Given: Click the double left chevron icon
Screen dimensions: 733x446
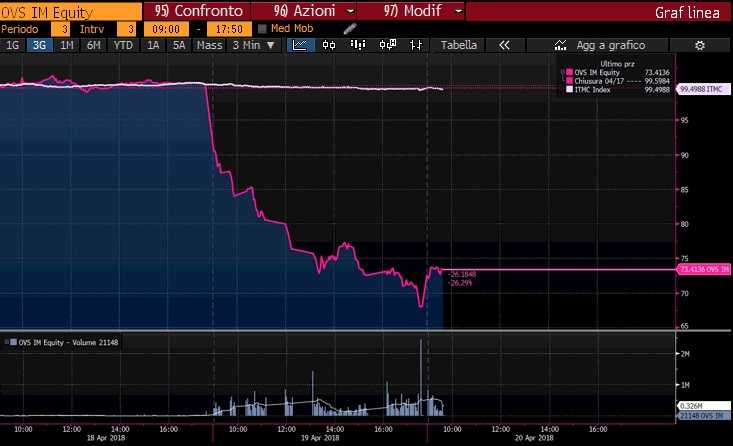Looking at the screenshot, I should click(504, 45).
